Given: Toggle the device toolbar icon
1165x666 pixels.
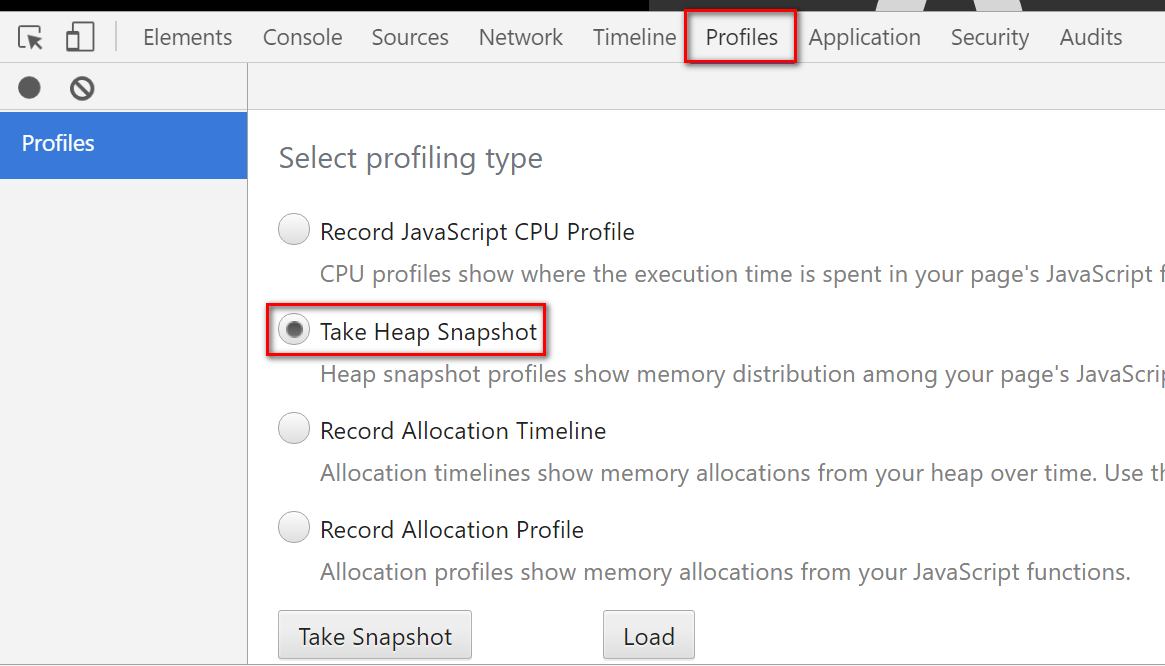Looking at the screenshot, I should pyautogui.click(x=80, y=38).
